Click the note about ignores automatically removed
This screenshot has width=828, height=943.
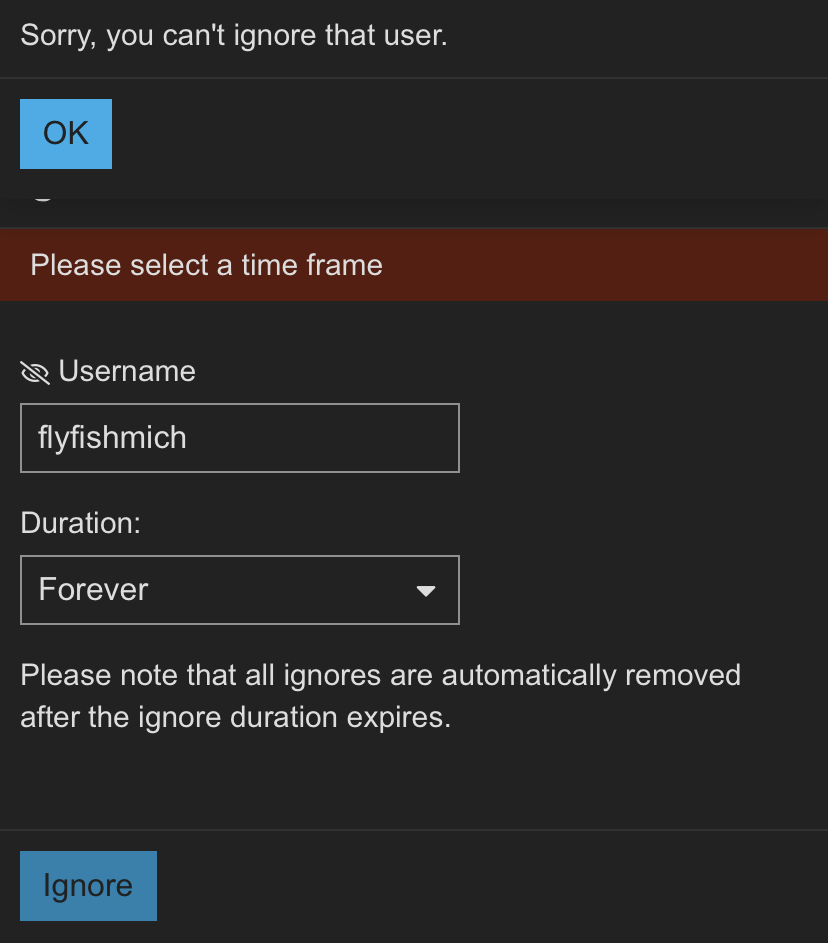[380, 675]
